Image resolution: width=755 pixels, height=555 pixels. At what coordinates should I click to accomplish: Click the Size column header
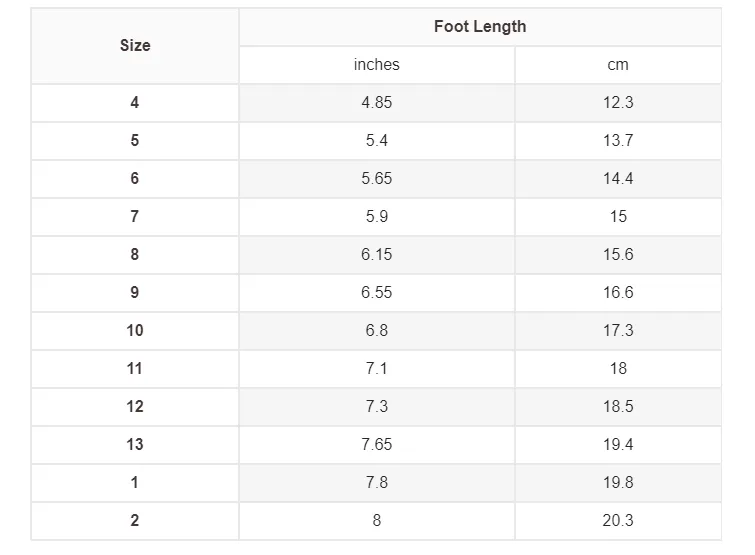pos(135,46)
